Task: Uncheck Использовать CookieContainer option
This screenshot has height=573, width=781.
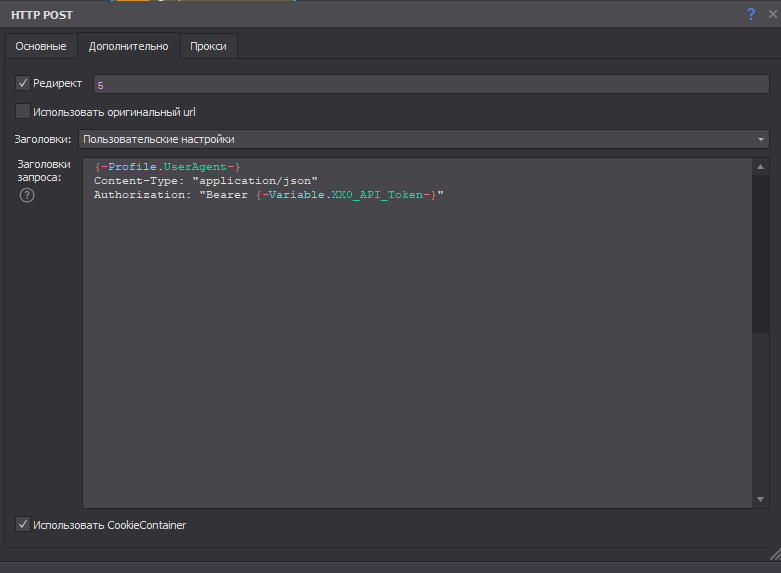Action: point(23,524)
